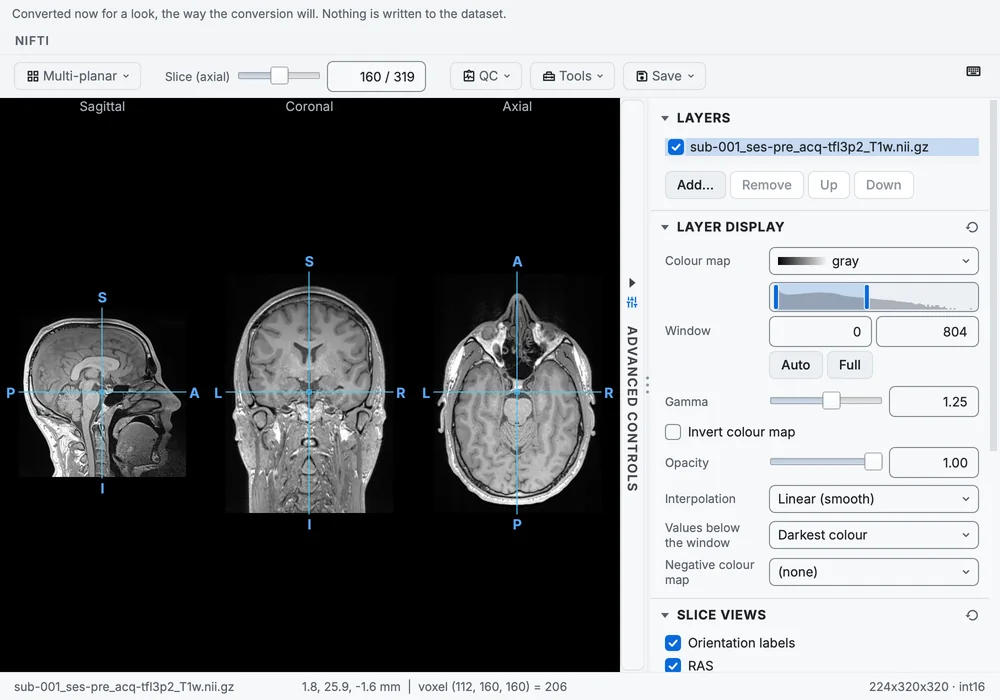The height and width of the screenshot is (700, 1000).
Task: Click the Slice (axial) label
Action: 197,77
